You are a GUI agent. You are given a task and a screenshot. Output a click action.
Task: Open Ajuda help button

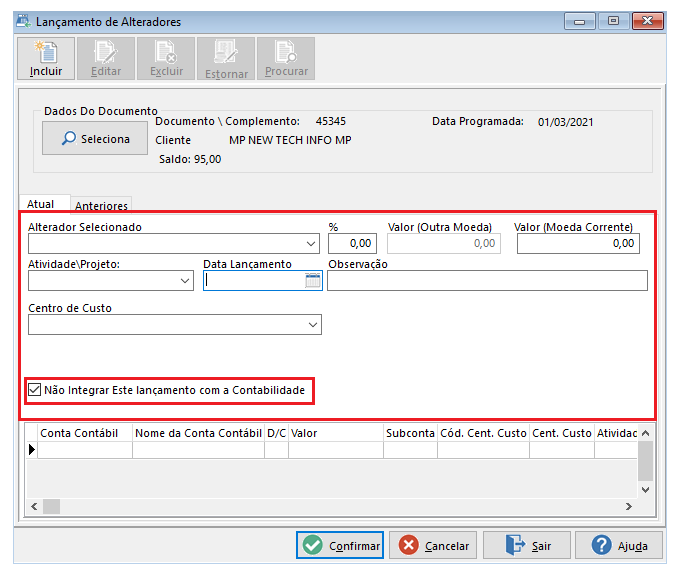coord(619,545)
